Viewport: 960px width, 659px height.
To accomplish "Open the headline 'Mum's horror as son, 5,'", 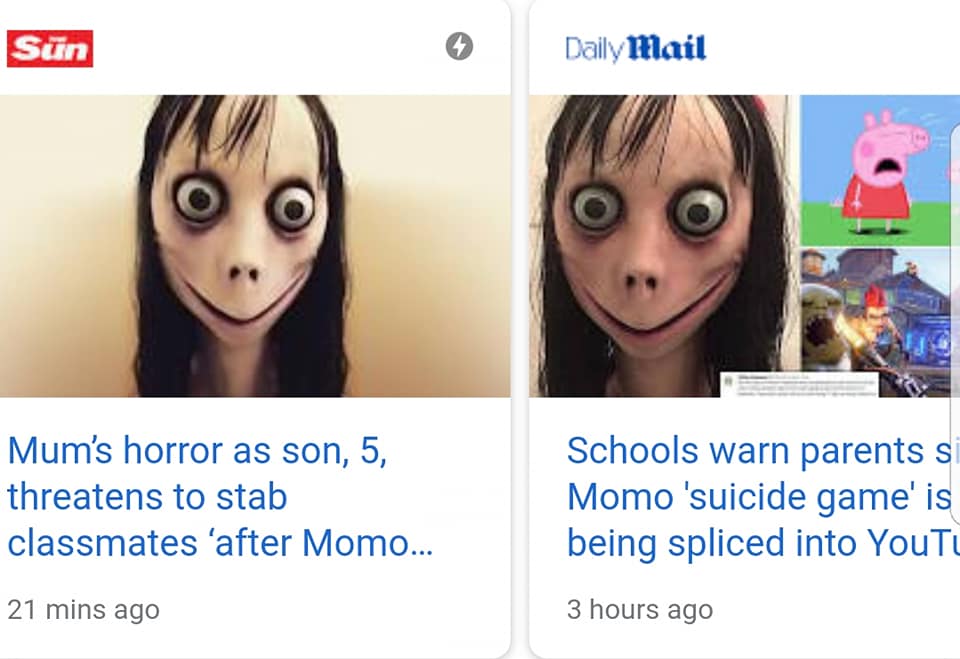I will tap(197, 451).
